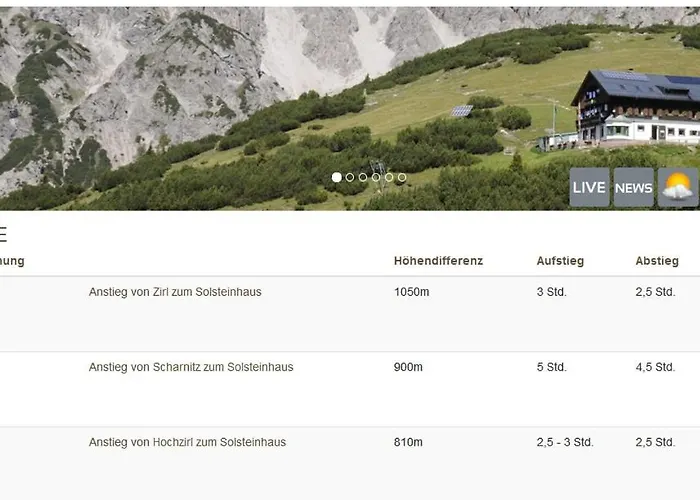
Task: Jump to the third carousel slide dot
Action: click(363, 177)
